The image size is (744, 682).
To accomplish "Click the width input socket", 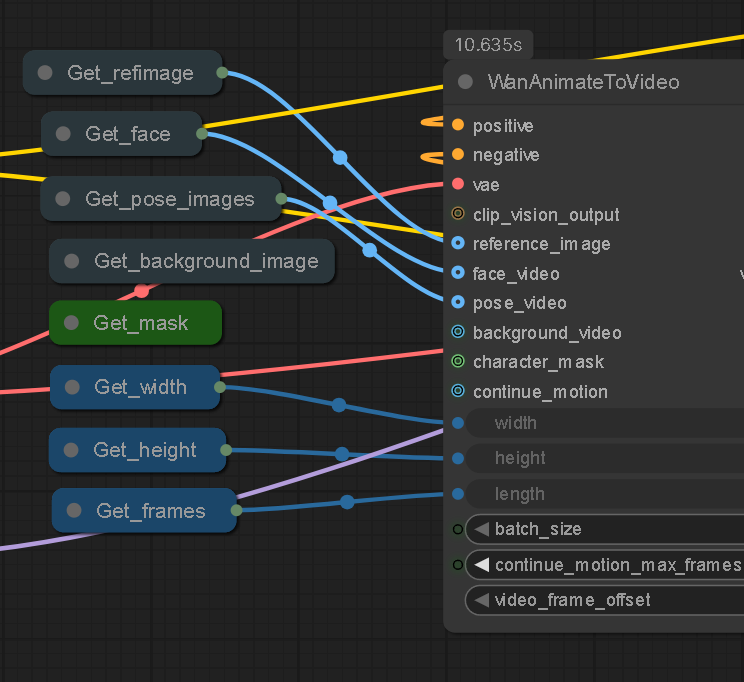I will (458, 423).
